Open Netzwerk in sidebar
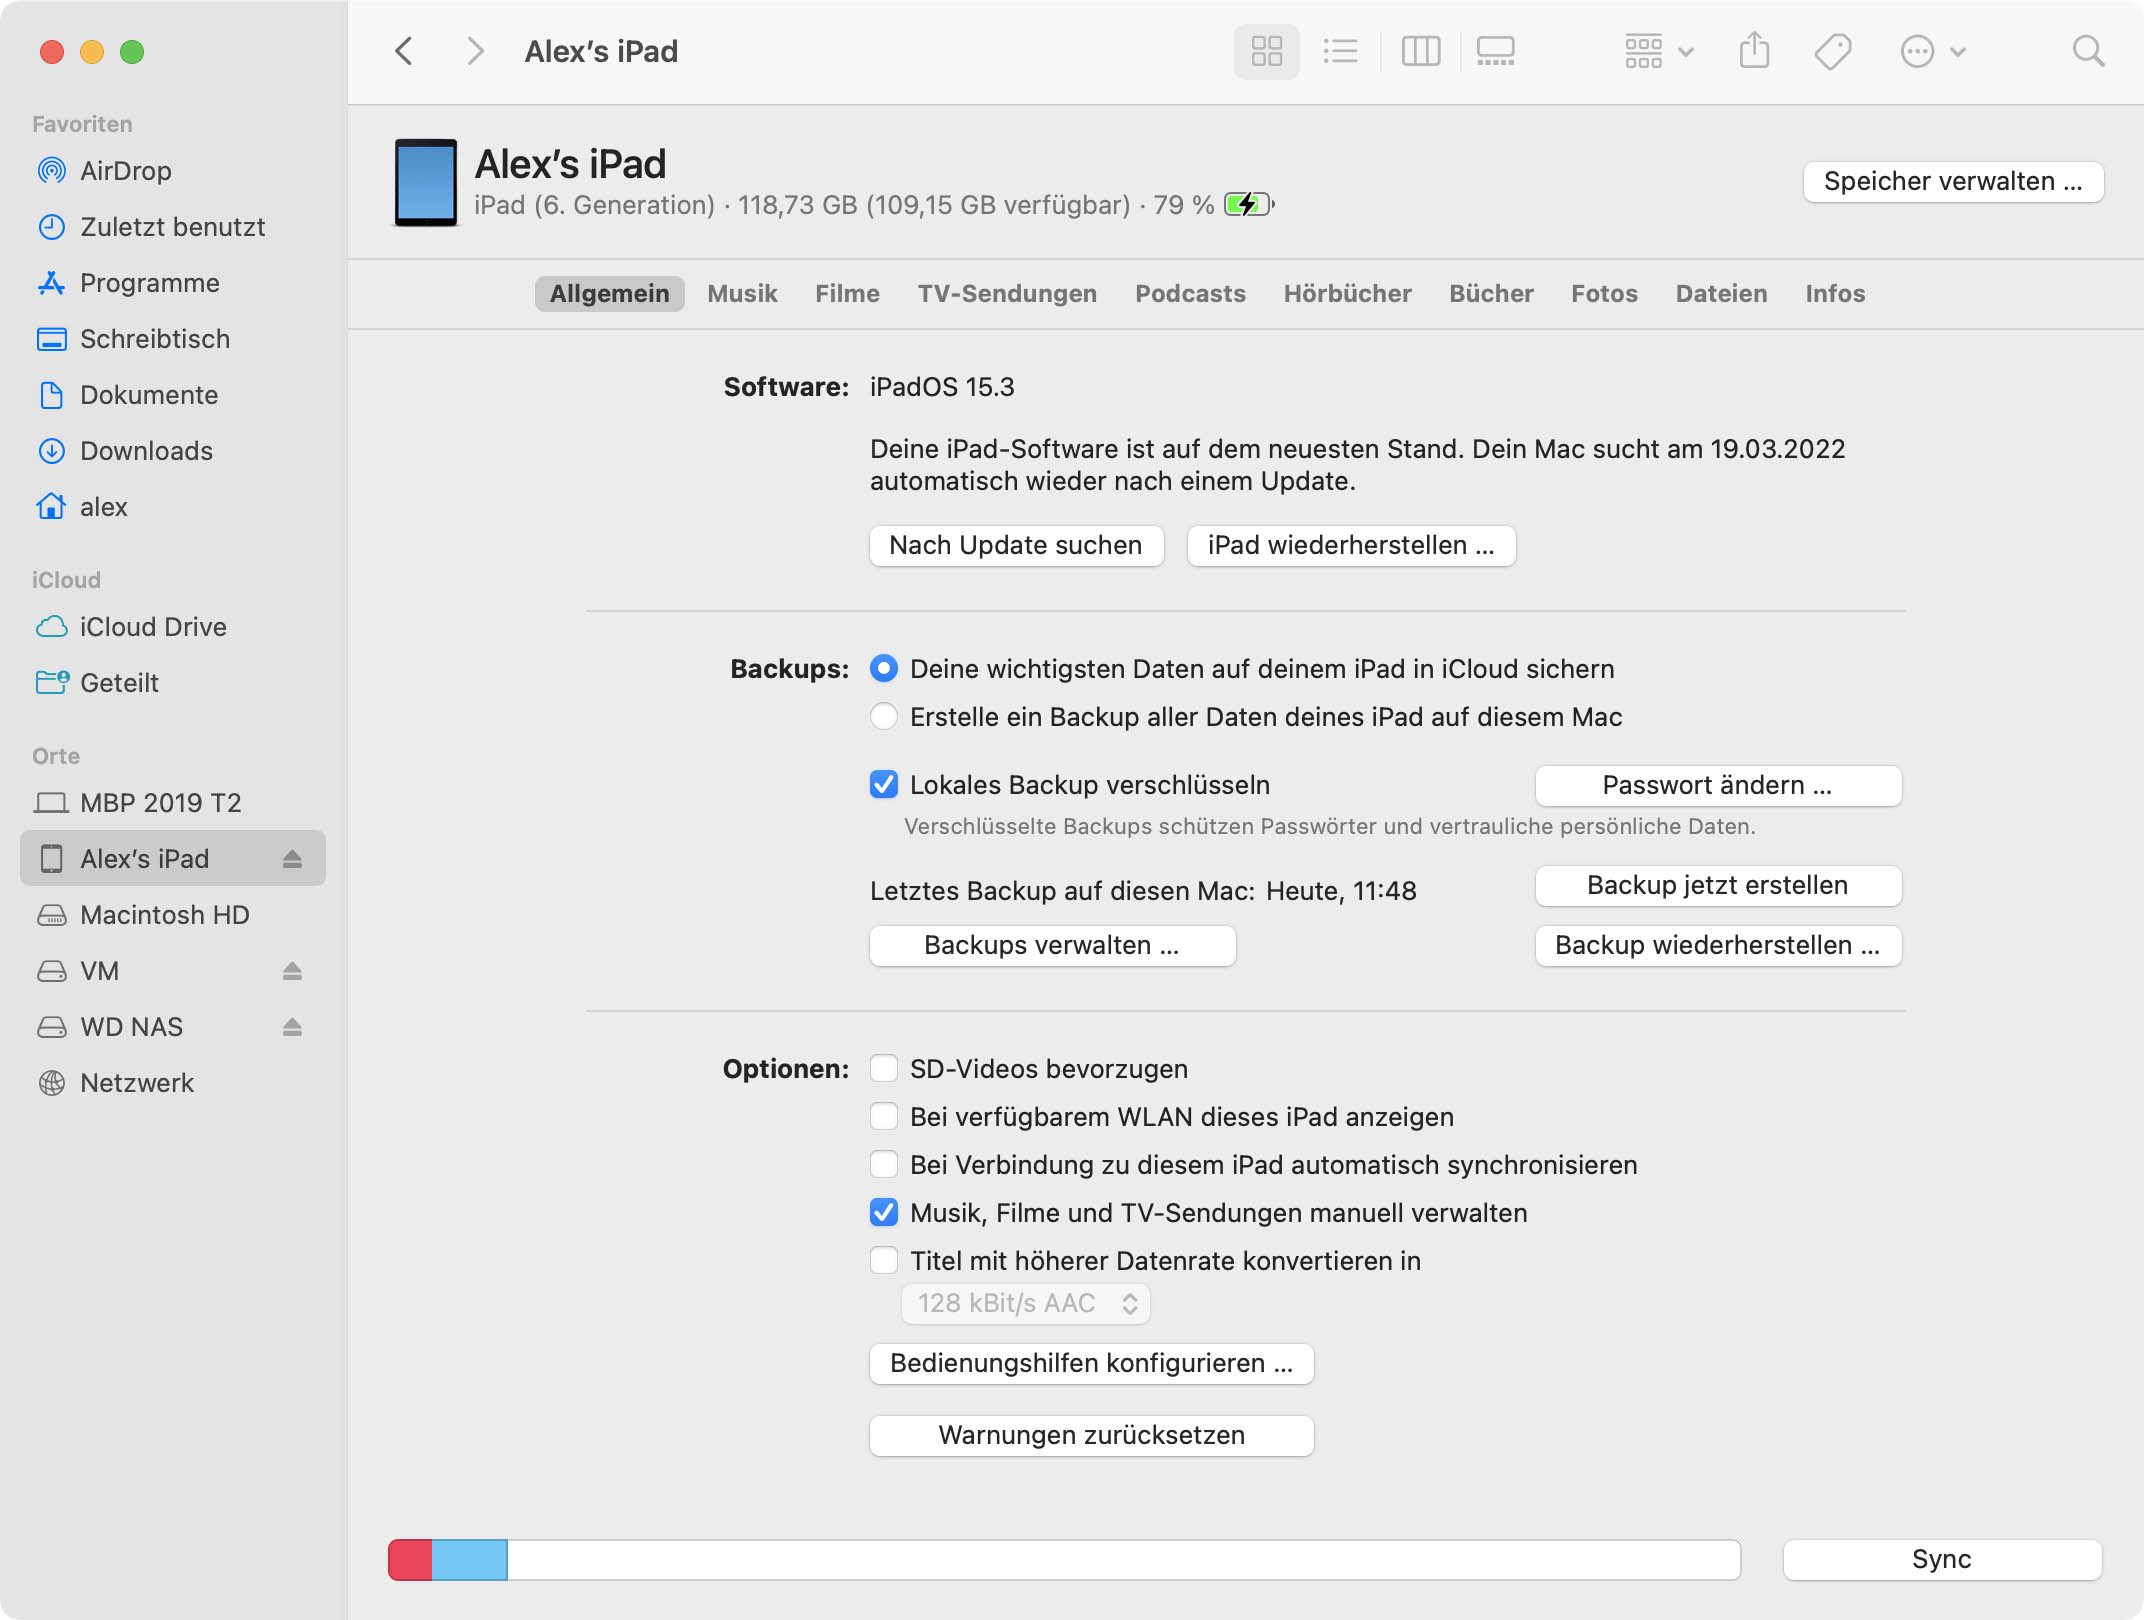Screen dimensions: 2144x1620 click(173, 1083)
